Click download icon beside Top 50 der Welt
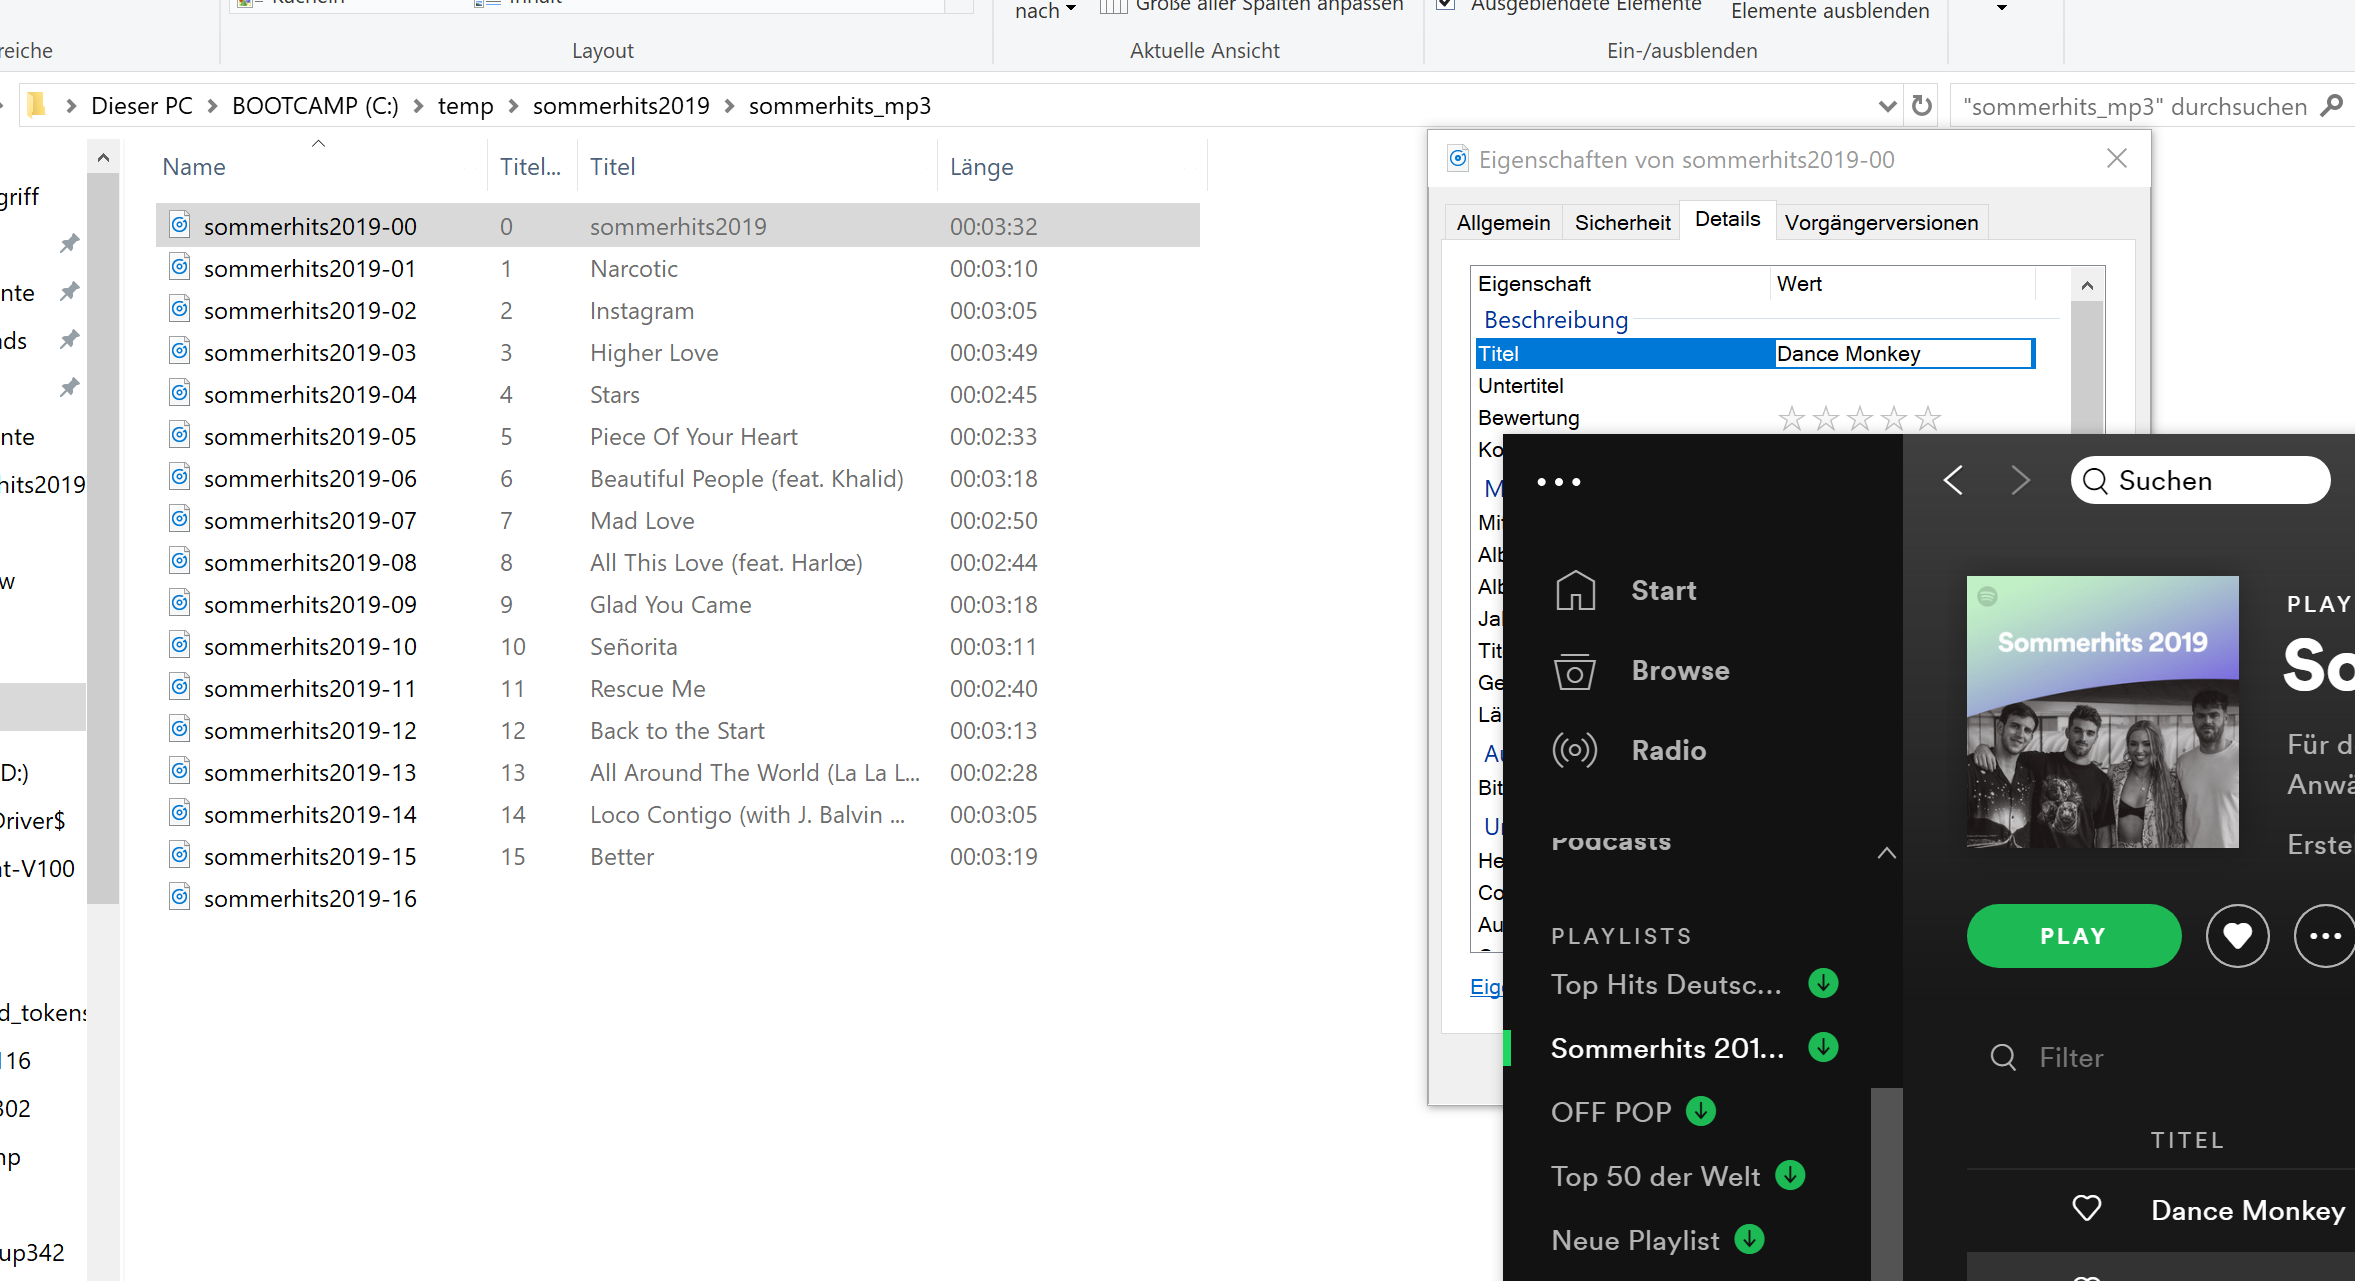Screen dimensions: 2355x1281 tap(1789, 1175)
